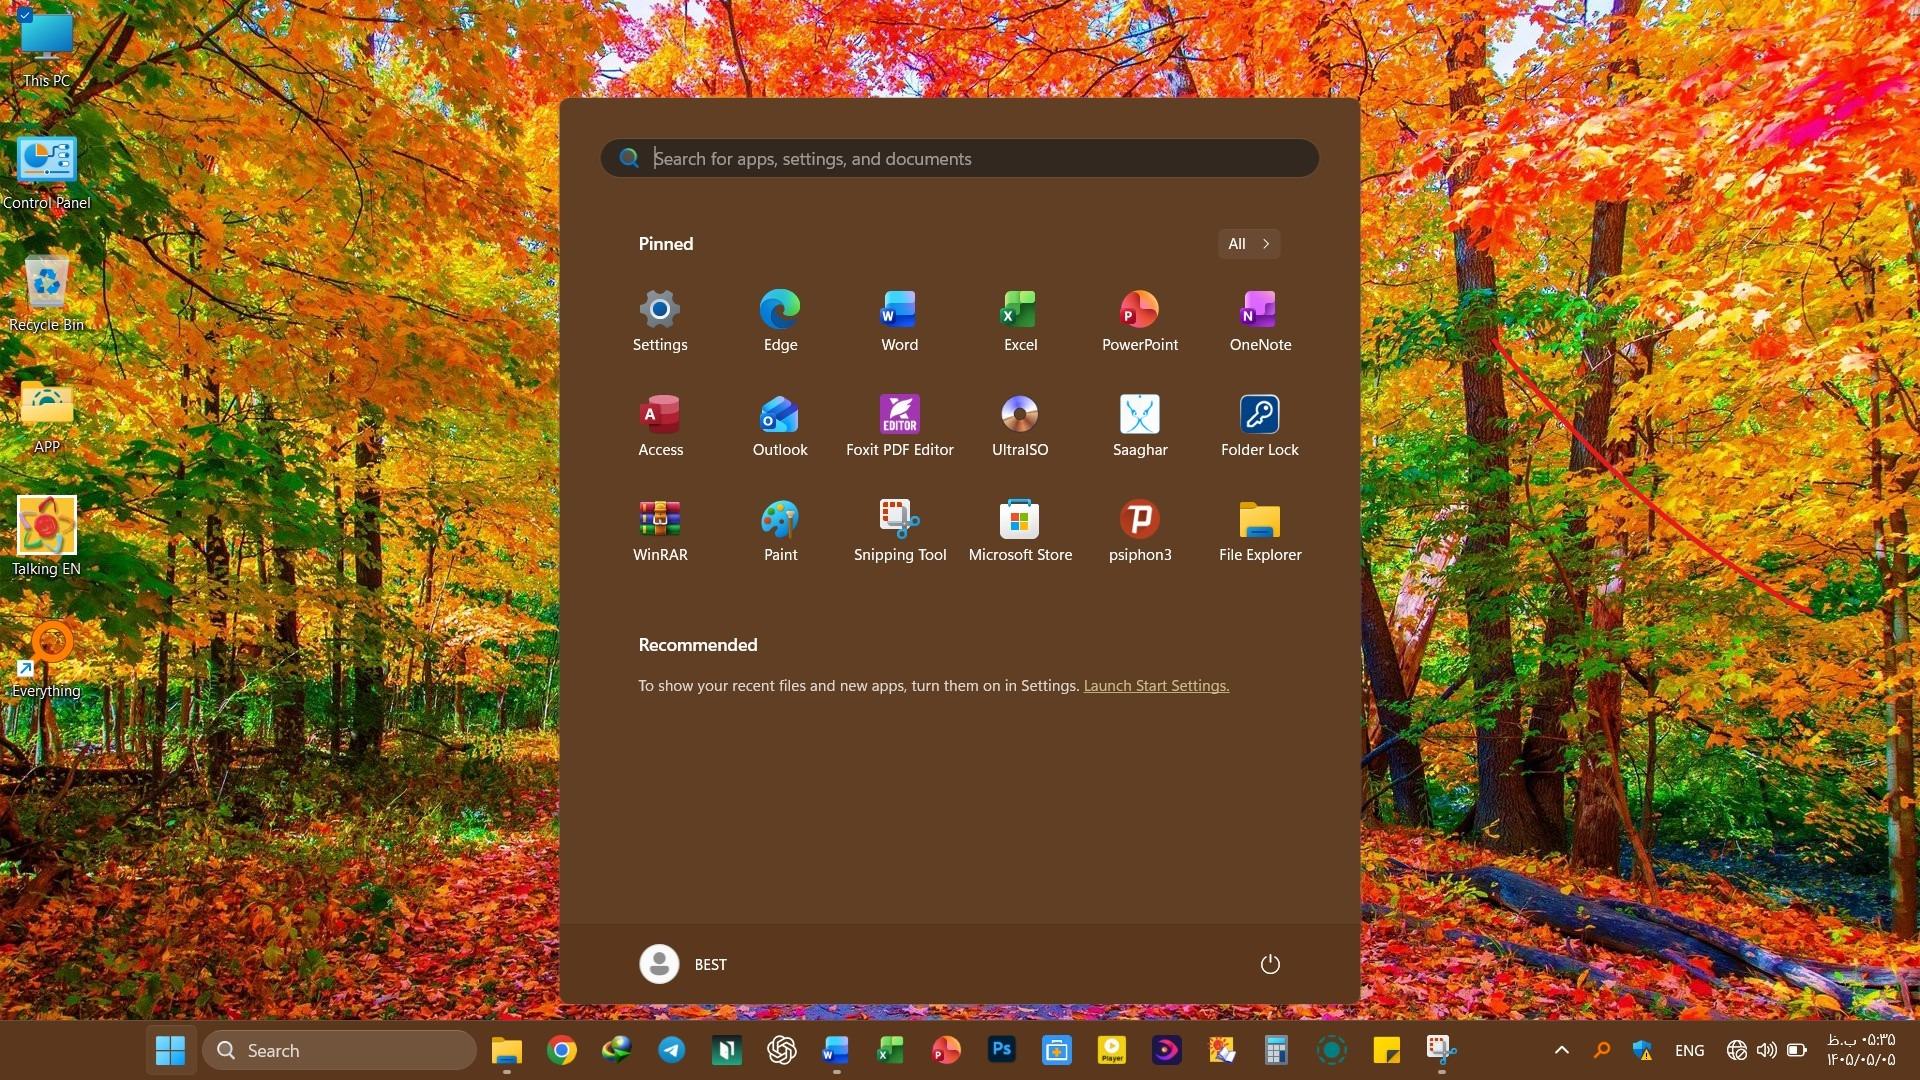Open the yellow Player app in taskbar
This screenshot has height=1080, width=1920.
(x=1112, y=1050)
